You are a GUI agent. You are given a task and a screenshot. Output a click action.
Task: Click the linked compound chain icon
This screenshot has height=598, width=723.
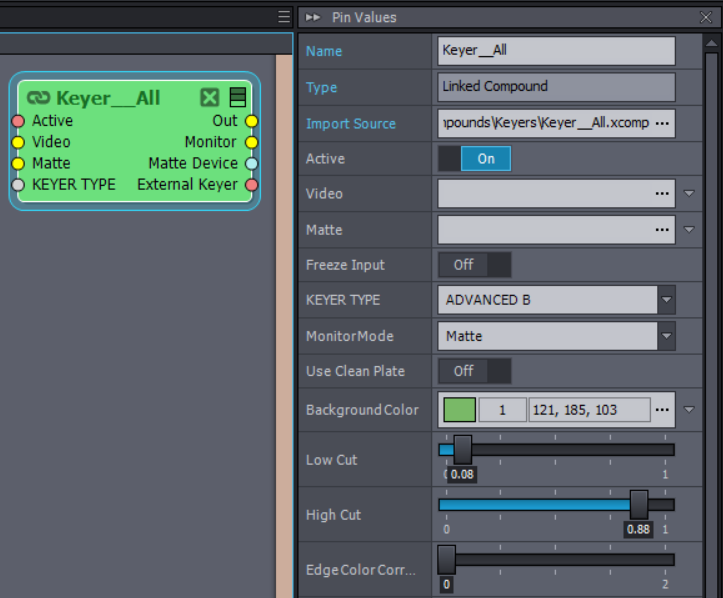point(39,98)
